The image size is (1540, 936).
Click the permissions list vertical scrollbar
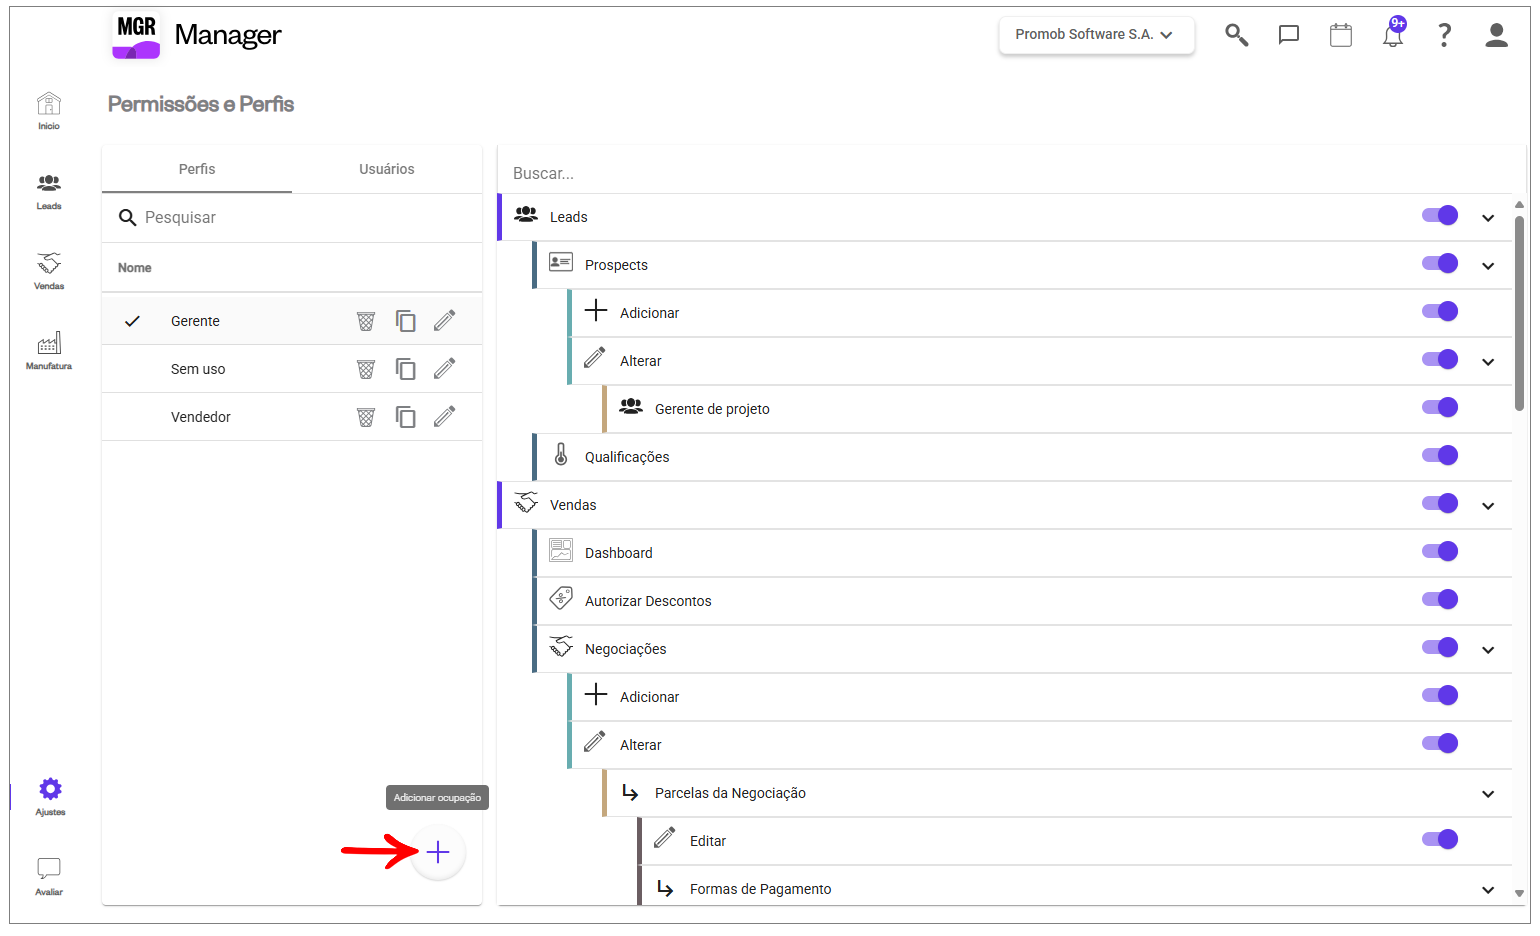pos(1519,310)
